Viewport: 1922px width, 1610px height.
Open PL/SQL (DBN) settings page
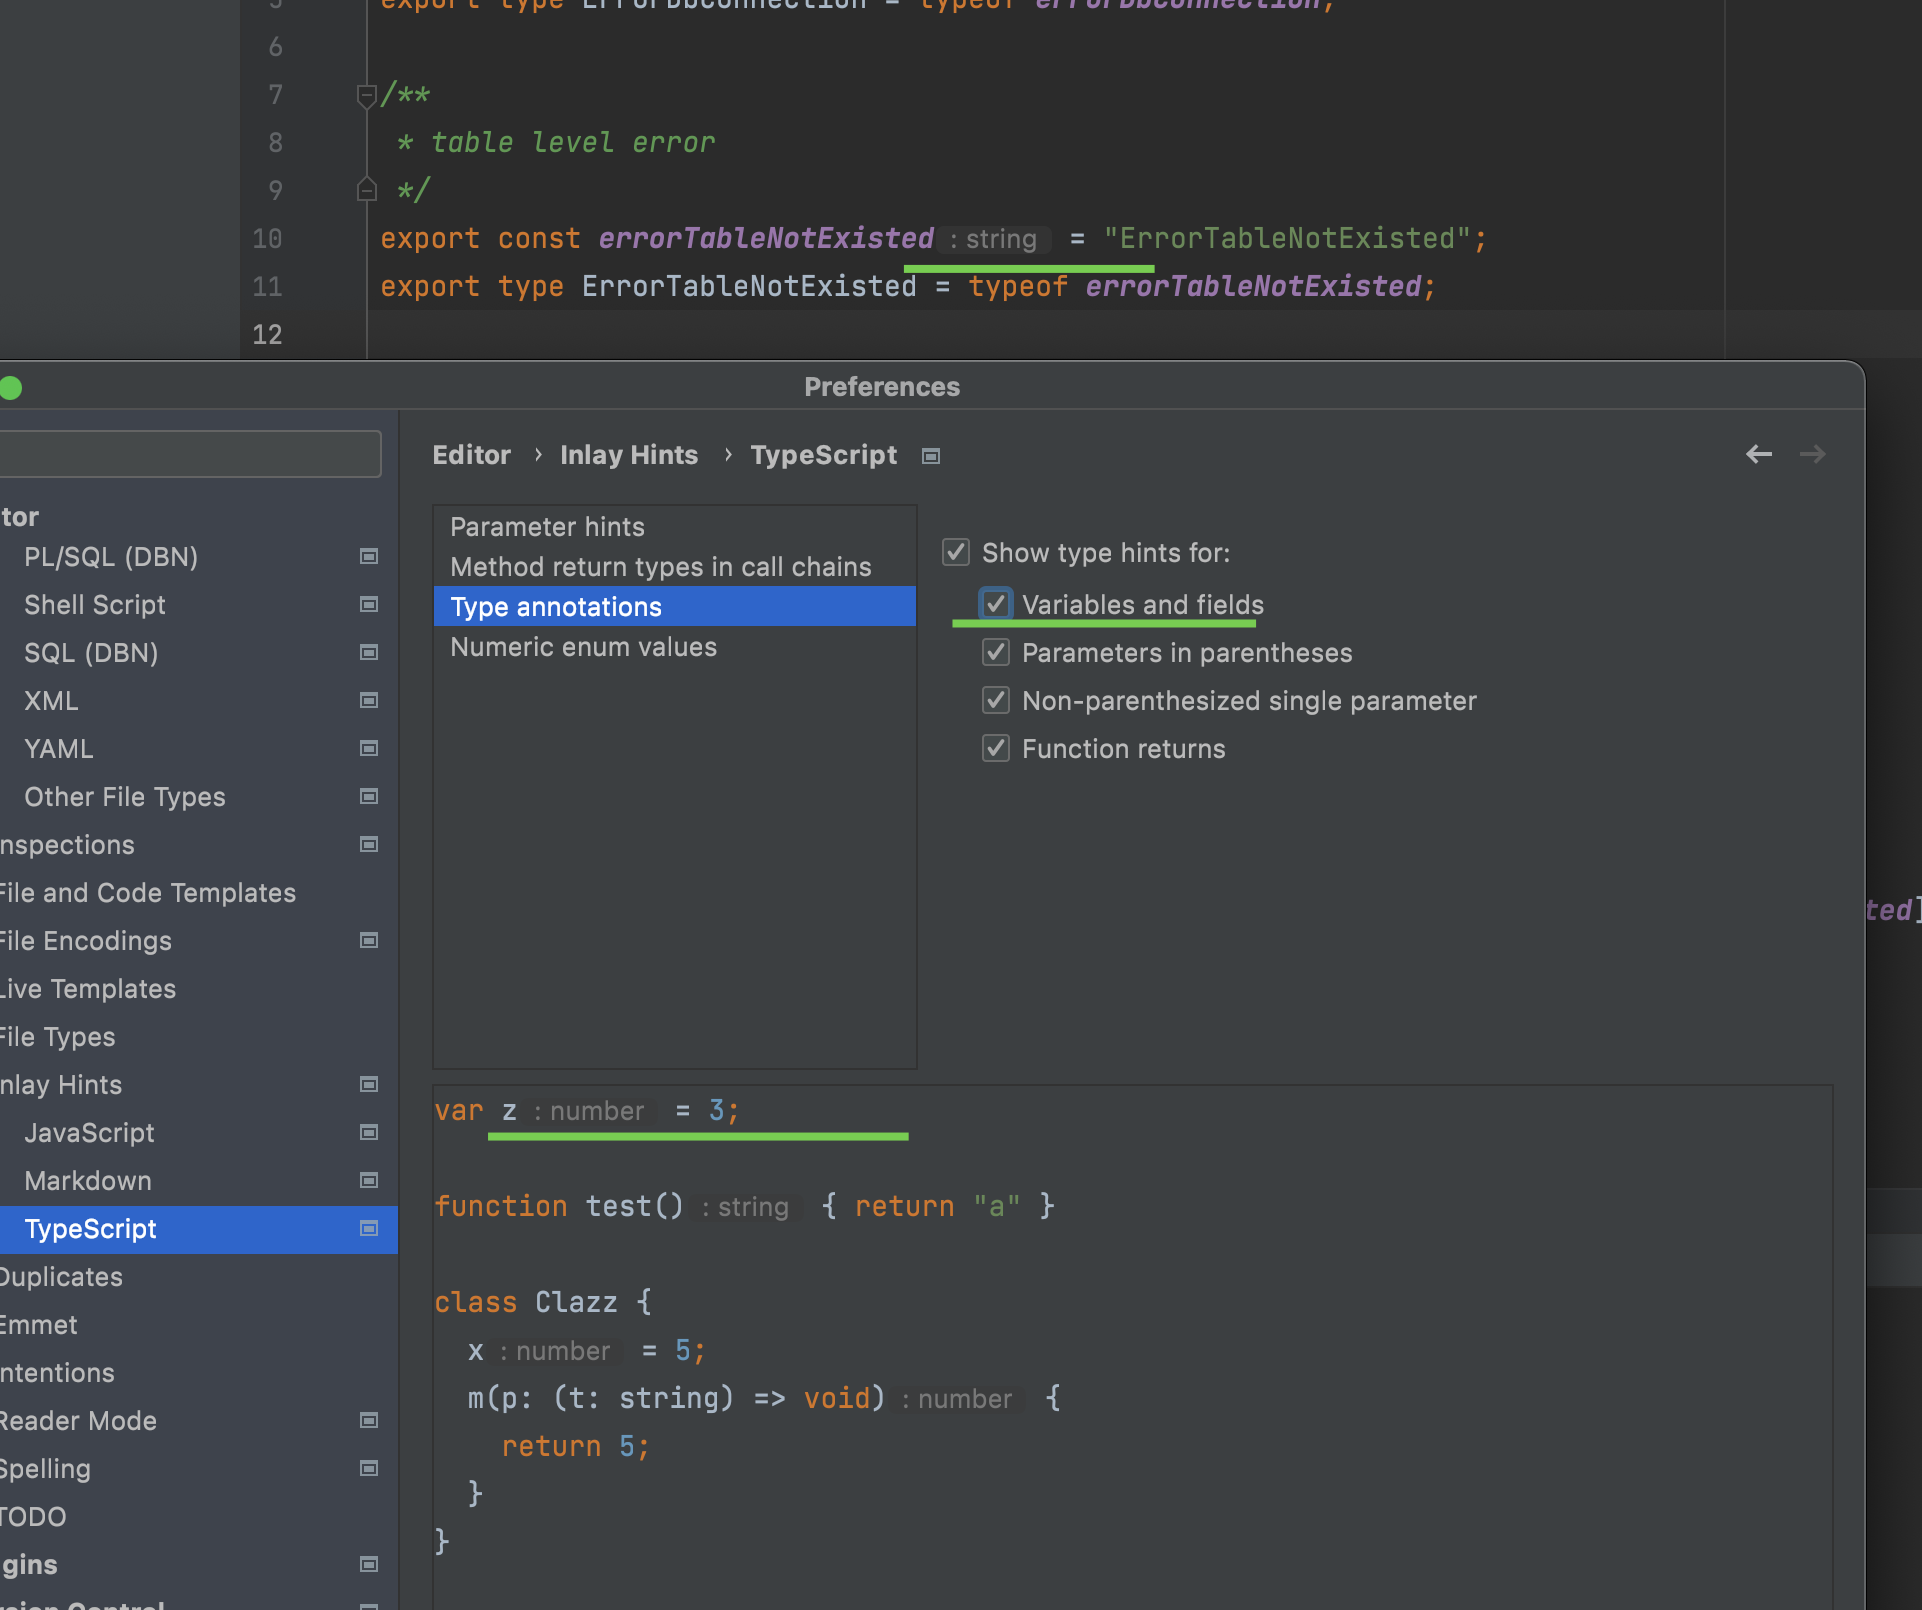point(111,557)
